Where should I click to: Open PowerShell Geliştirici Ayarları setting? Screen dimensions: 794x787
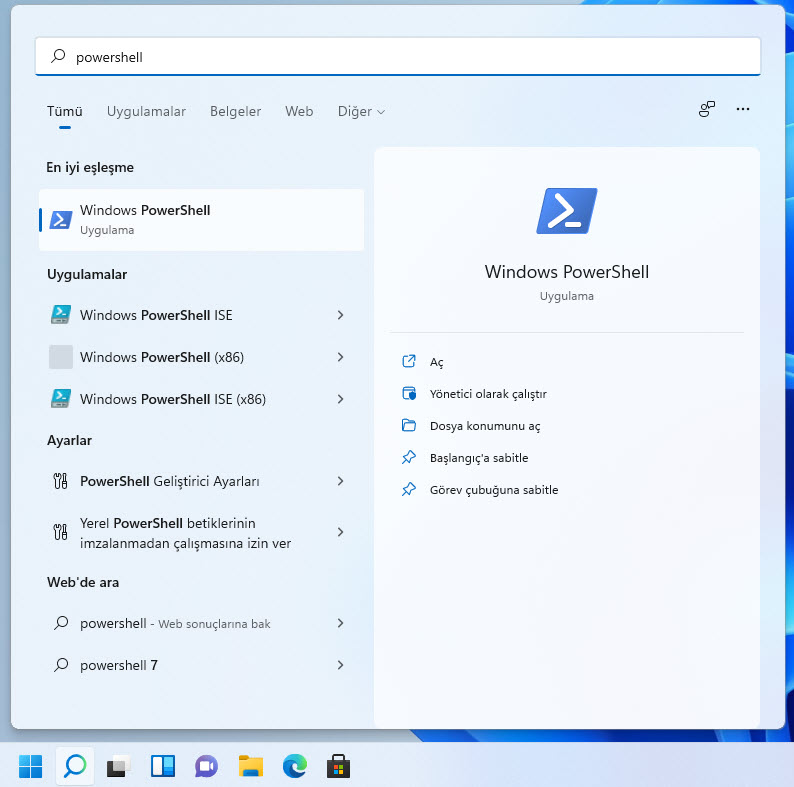202,481
